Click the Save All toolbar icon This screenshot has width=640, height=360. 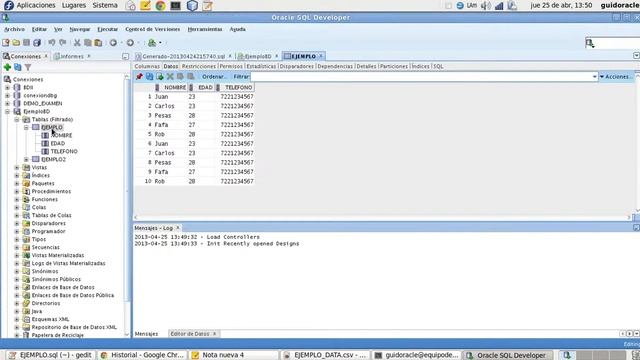(x=37, y=42)
